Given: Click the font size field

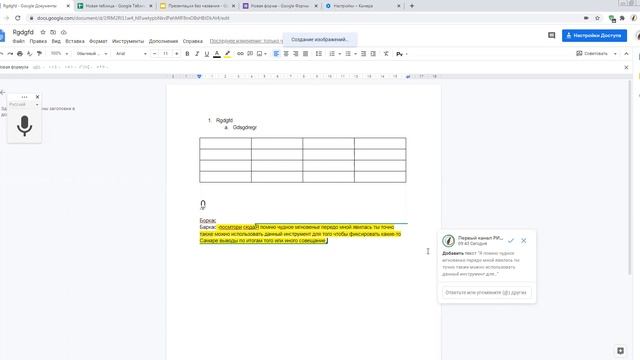Looking at the screenshot, I should coord(165,54).
